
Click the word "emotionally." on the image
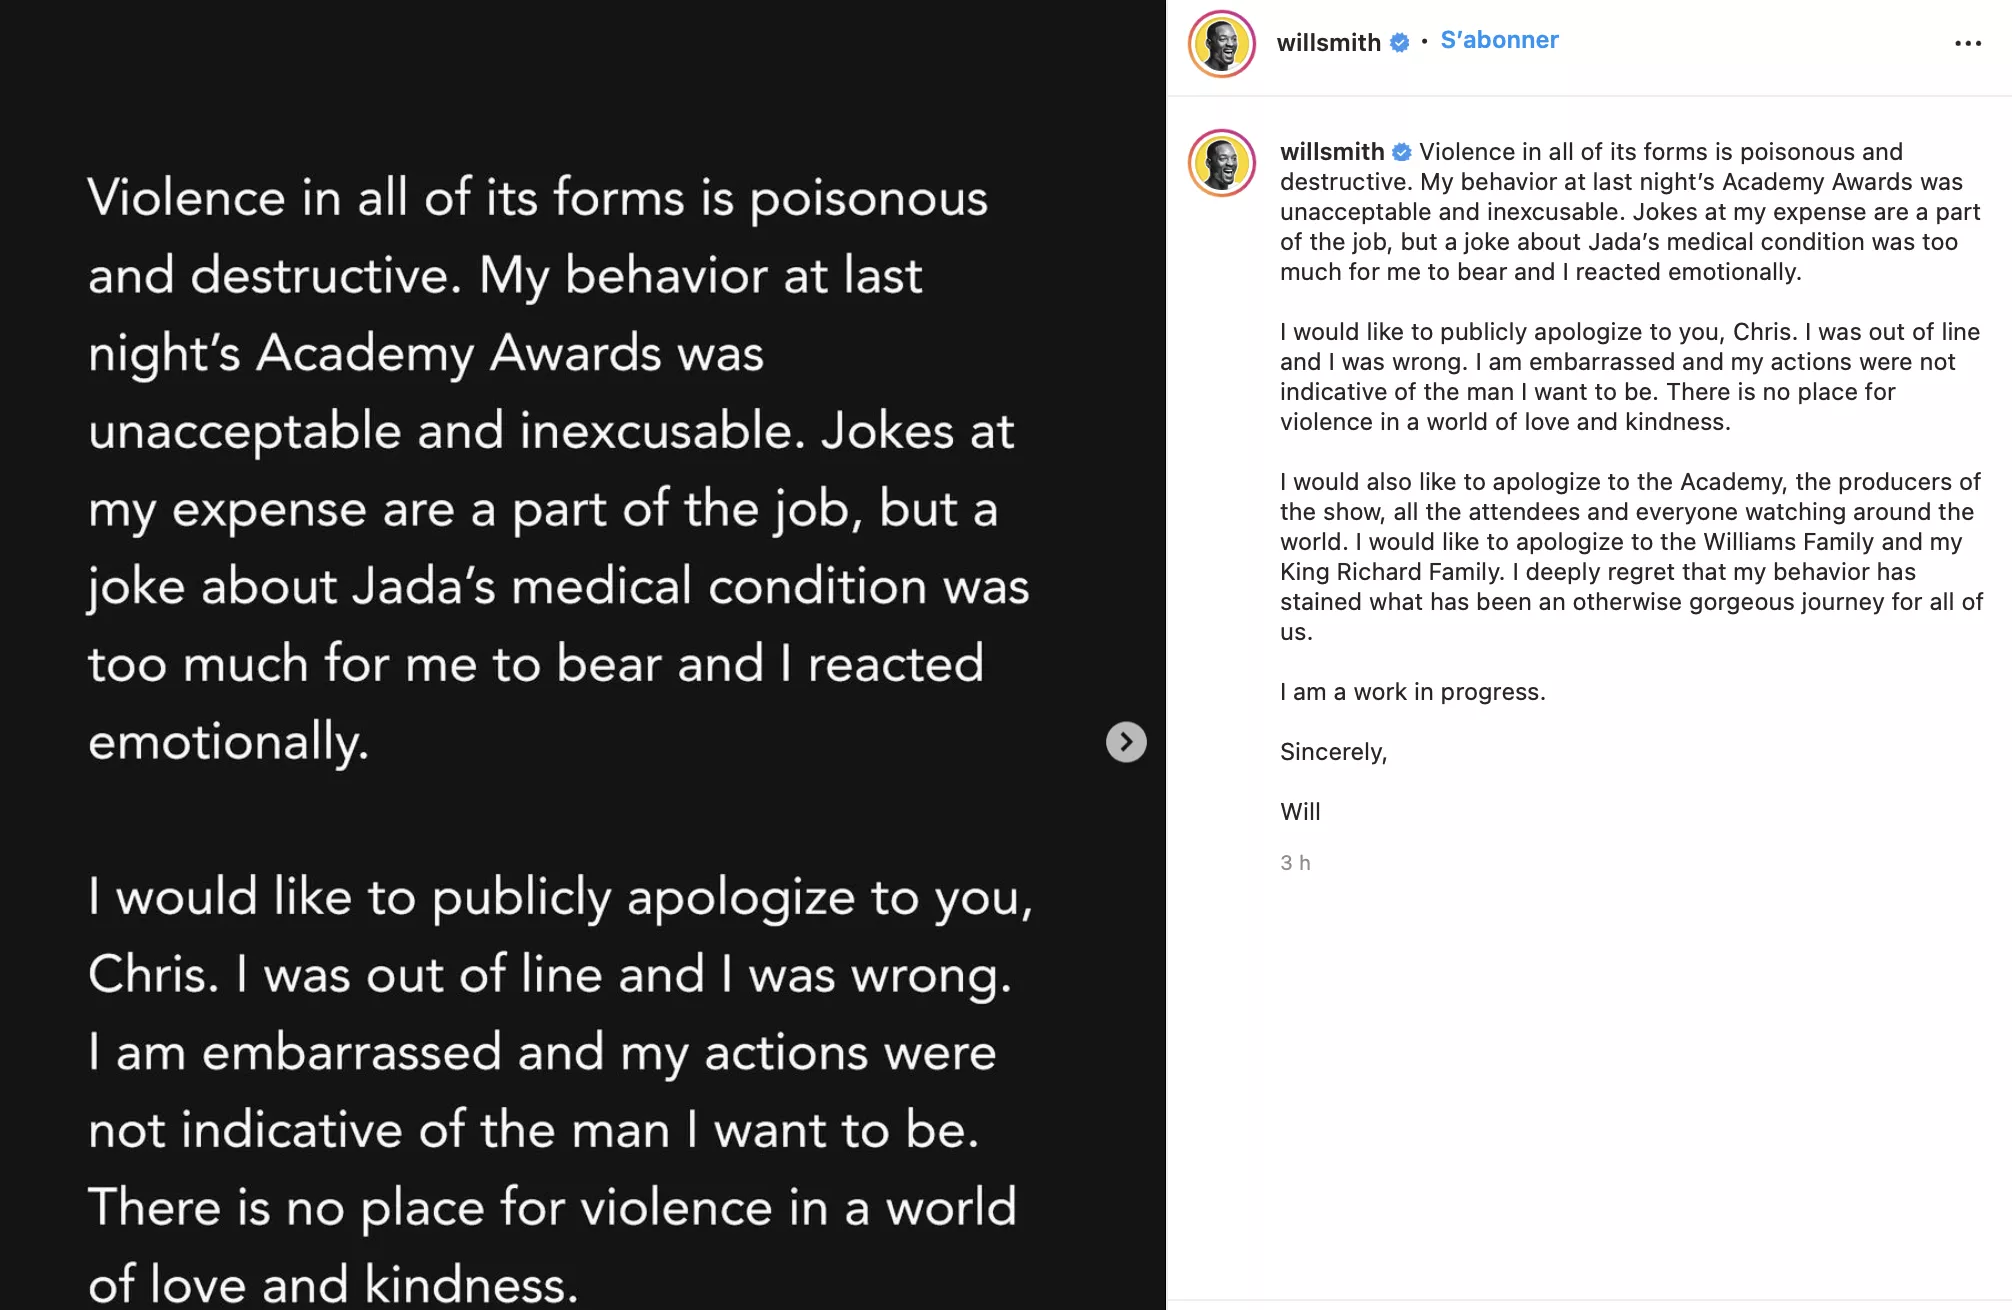(x=228, y=742)
